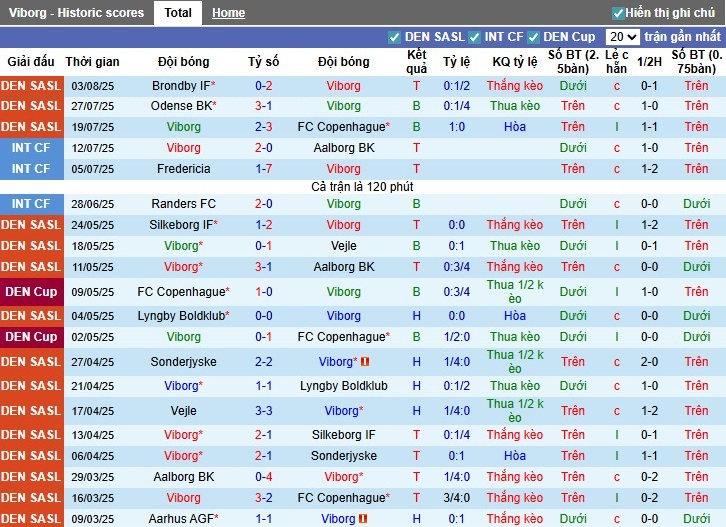Click the date 21/04/25
This screenshot has height=527, width=726.
(92, 386)
